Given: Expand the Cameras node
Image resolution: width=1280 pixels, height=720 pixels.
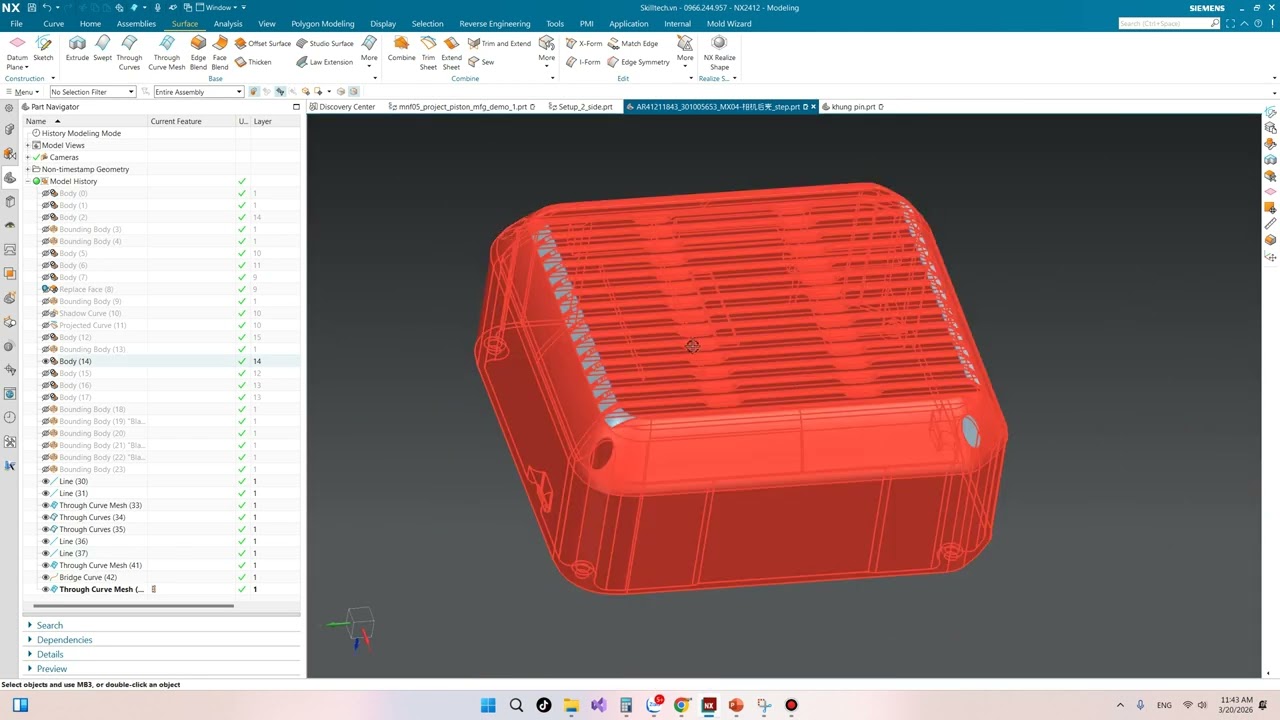Looking at the screenshot, I should pyautogui.click(x=28, y=157).
